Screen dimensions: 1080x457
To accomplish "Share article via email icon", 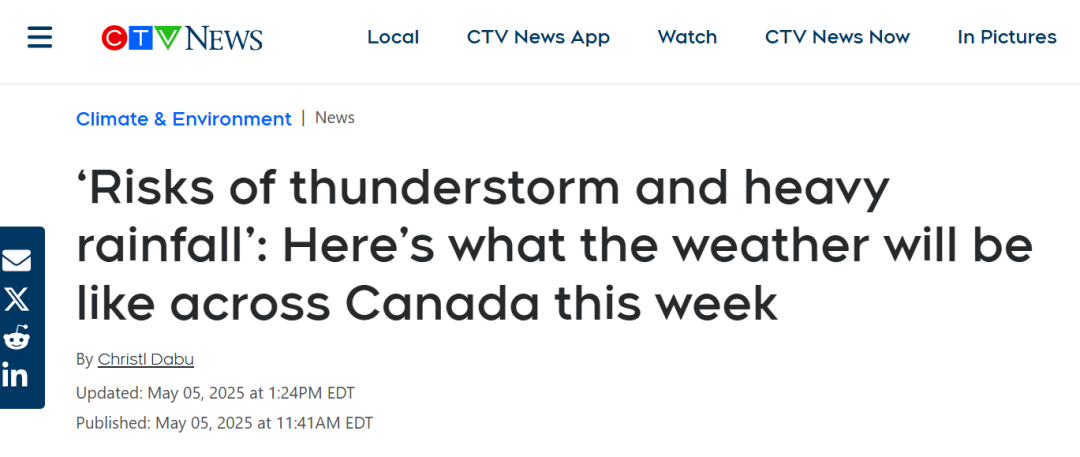I will 17,261.
